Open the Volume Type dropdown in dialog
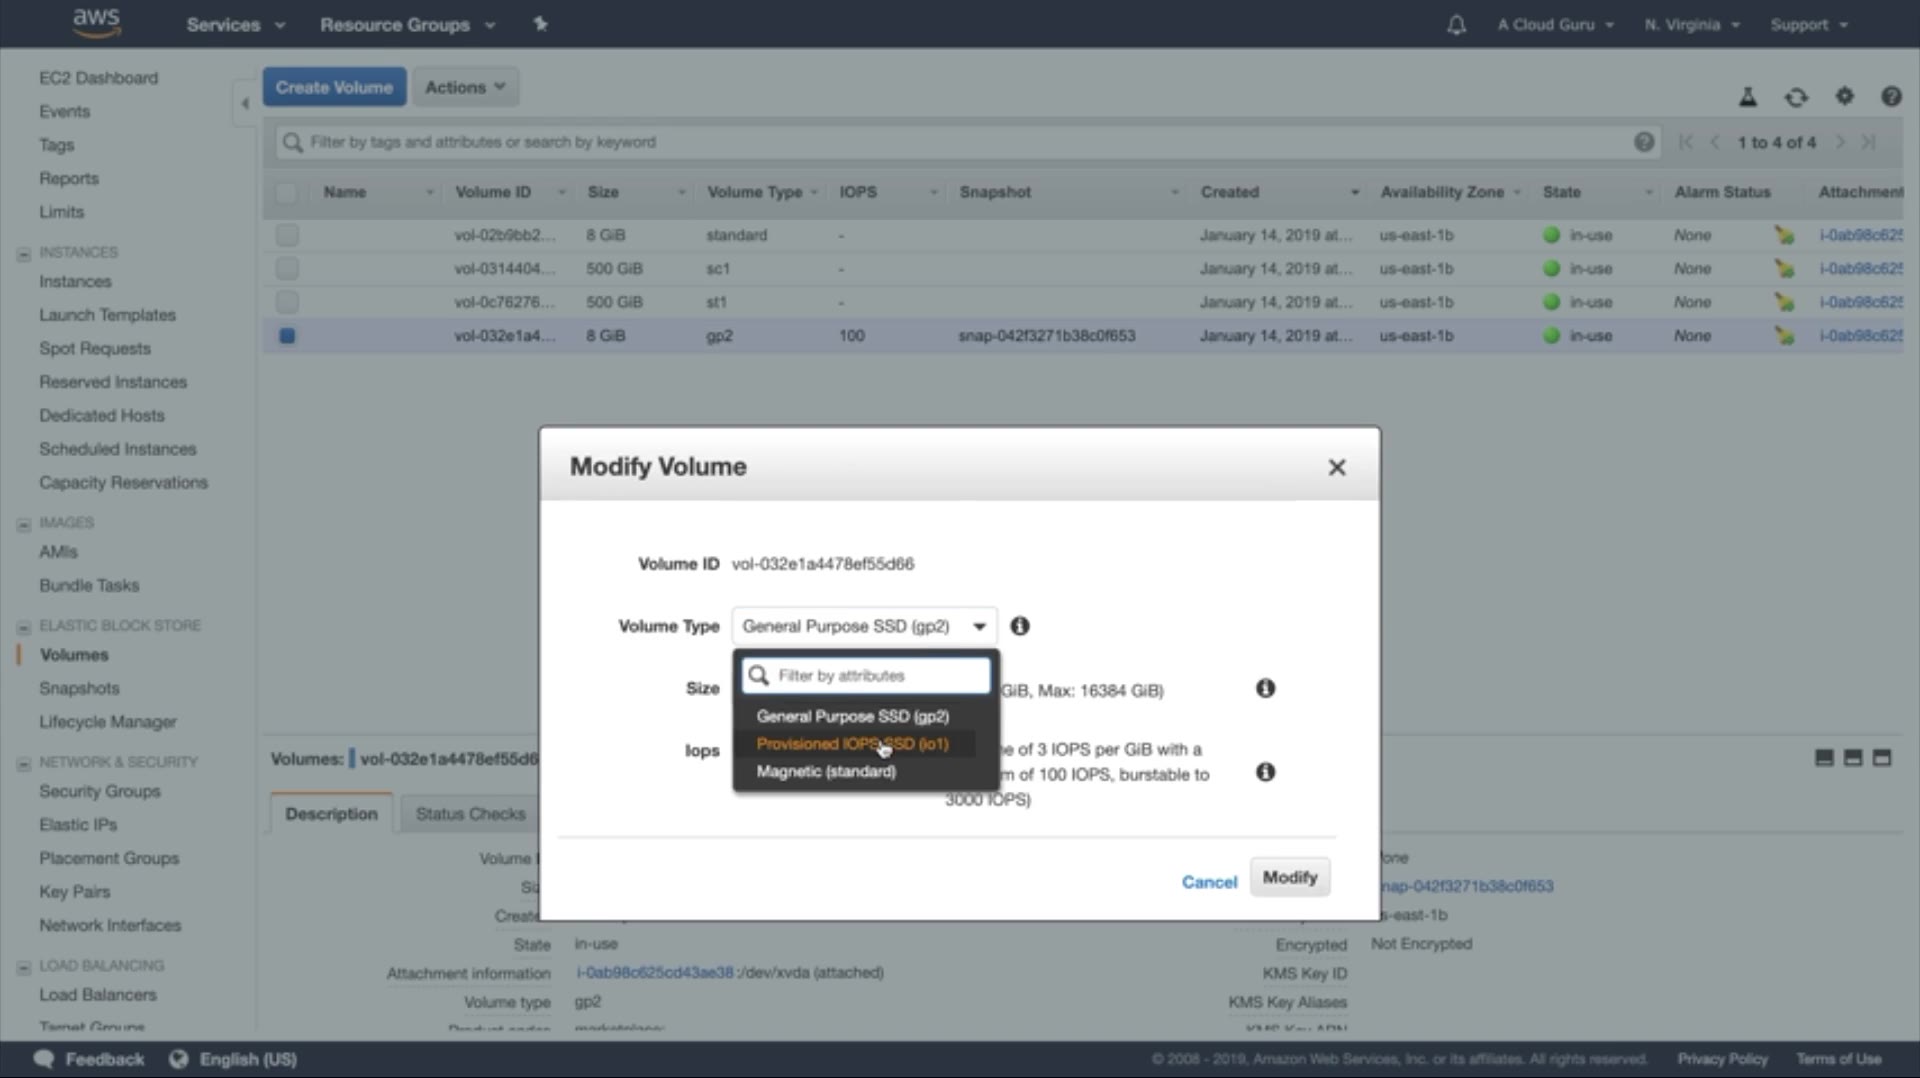Screen dimensions: 1920x1078 tap(864, 626)
